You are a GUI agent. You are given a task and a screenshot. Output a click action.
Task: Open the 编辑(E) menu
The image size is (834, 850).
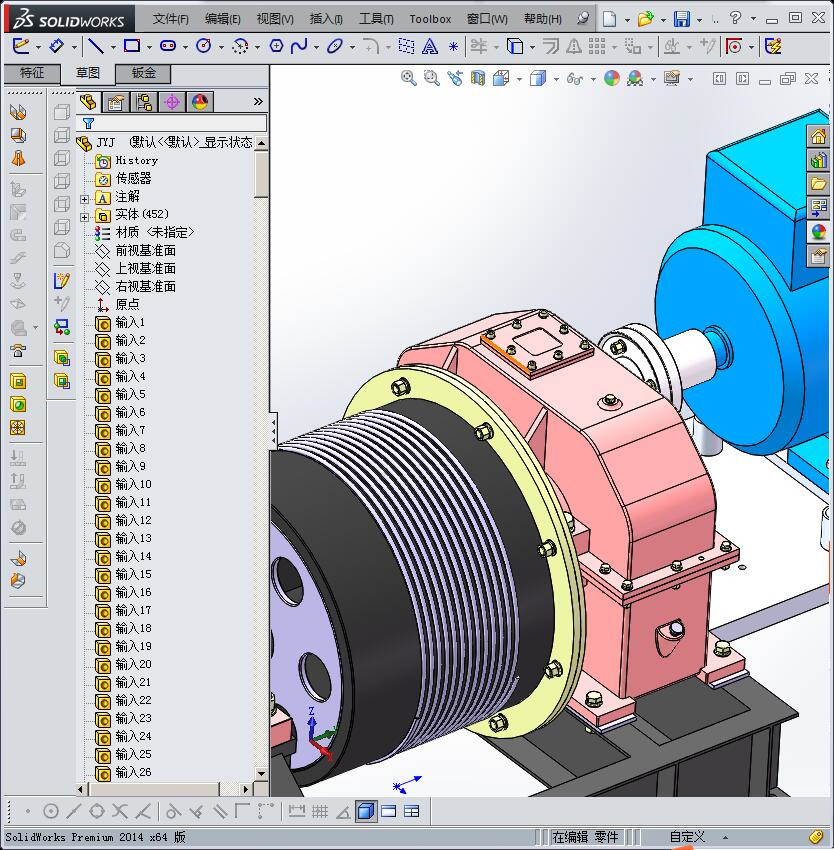pos(222,19)
